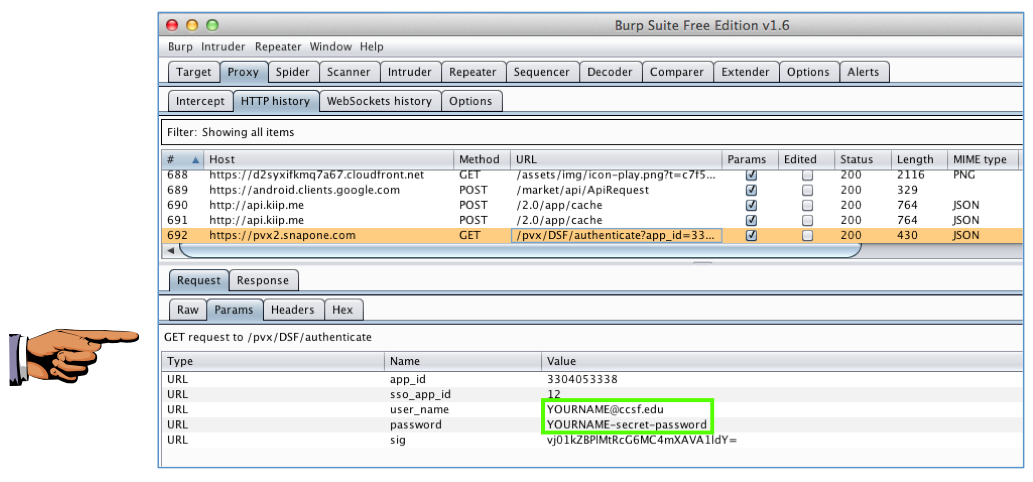Select the sso_app_id parameter row
1033x482 pixels.
(592, 394)
